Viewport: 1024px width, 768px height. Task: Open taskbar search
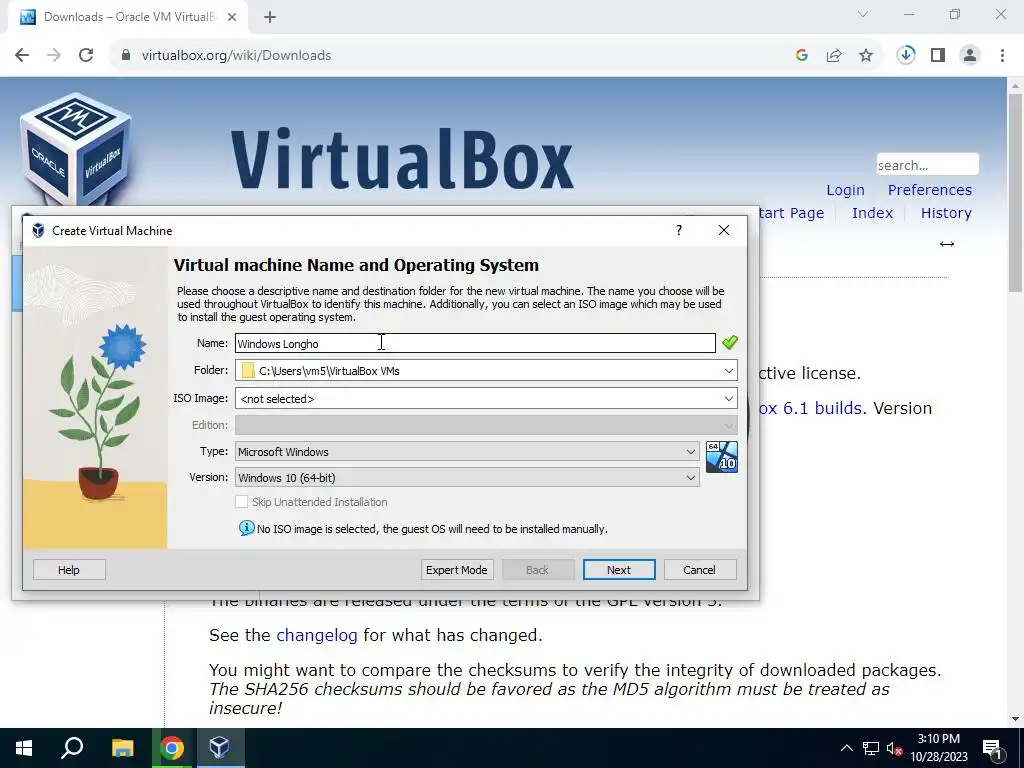point(72,748)
